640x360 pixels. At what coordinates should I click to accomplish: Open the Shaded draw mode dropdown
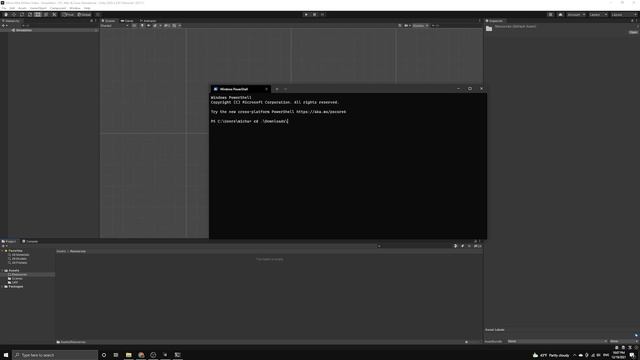point(115,26)
